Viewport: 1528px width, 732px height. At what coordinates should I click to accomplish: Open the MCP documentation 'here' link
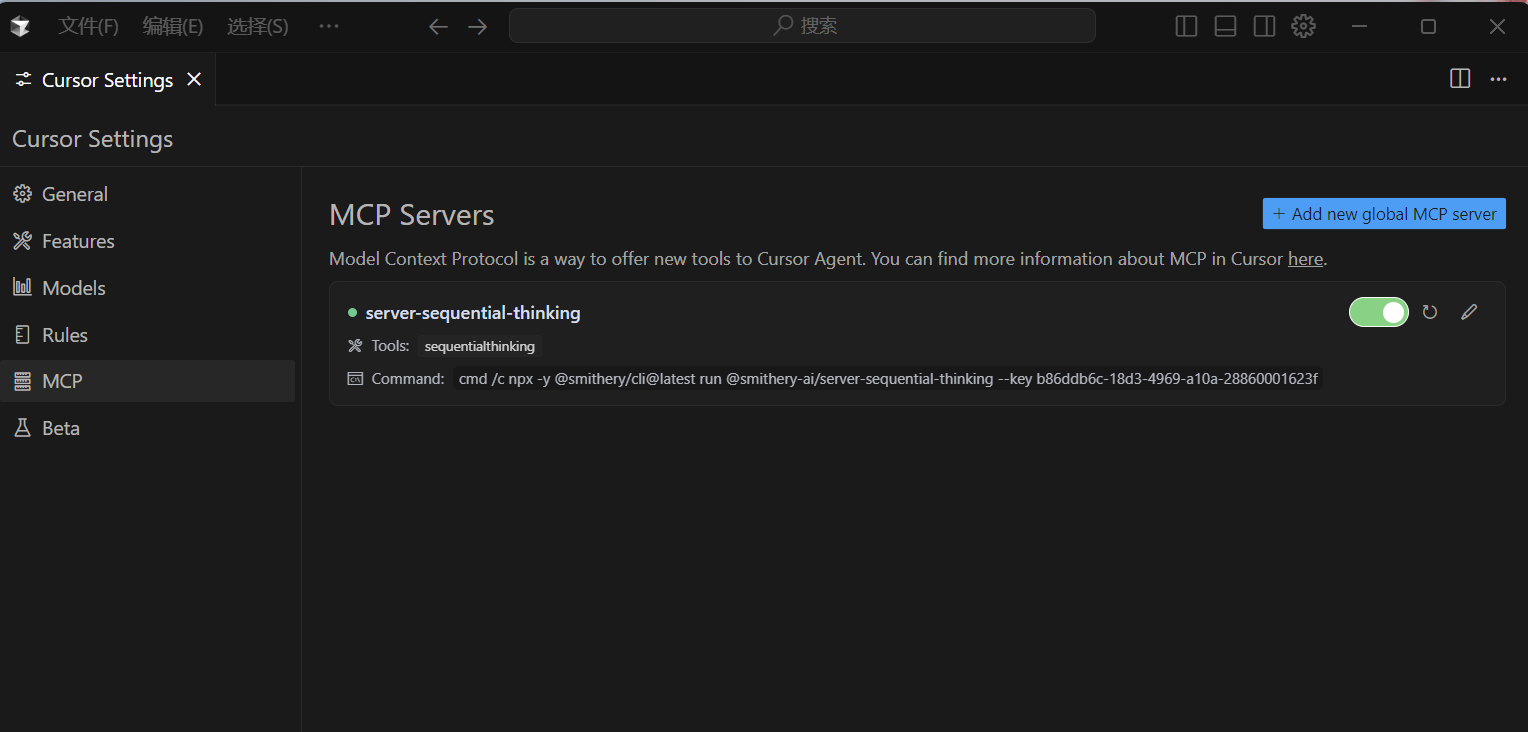(1305, 258)
